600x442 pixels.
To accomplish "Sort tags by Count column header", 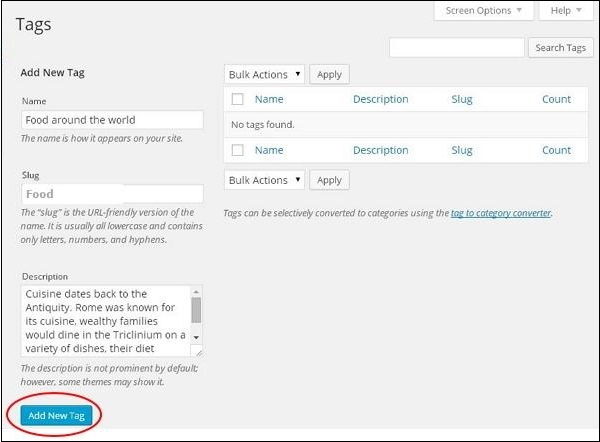I will pyautogui.click(x=556, y=99).
